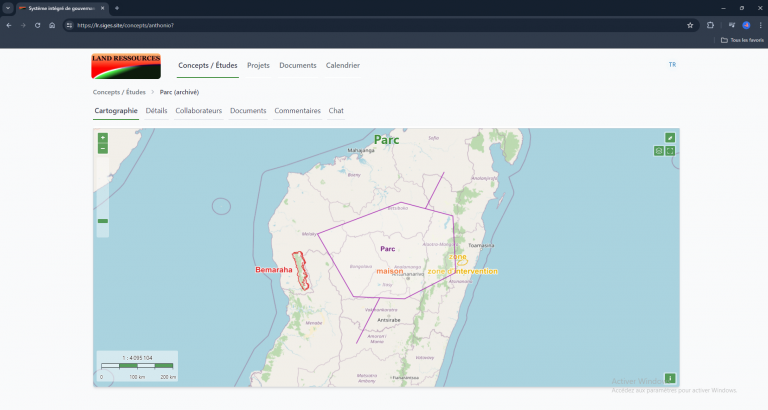768x410 pixels.
Task: Reload the current browser page
Action: (x=37, y=25)
